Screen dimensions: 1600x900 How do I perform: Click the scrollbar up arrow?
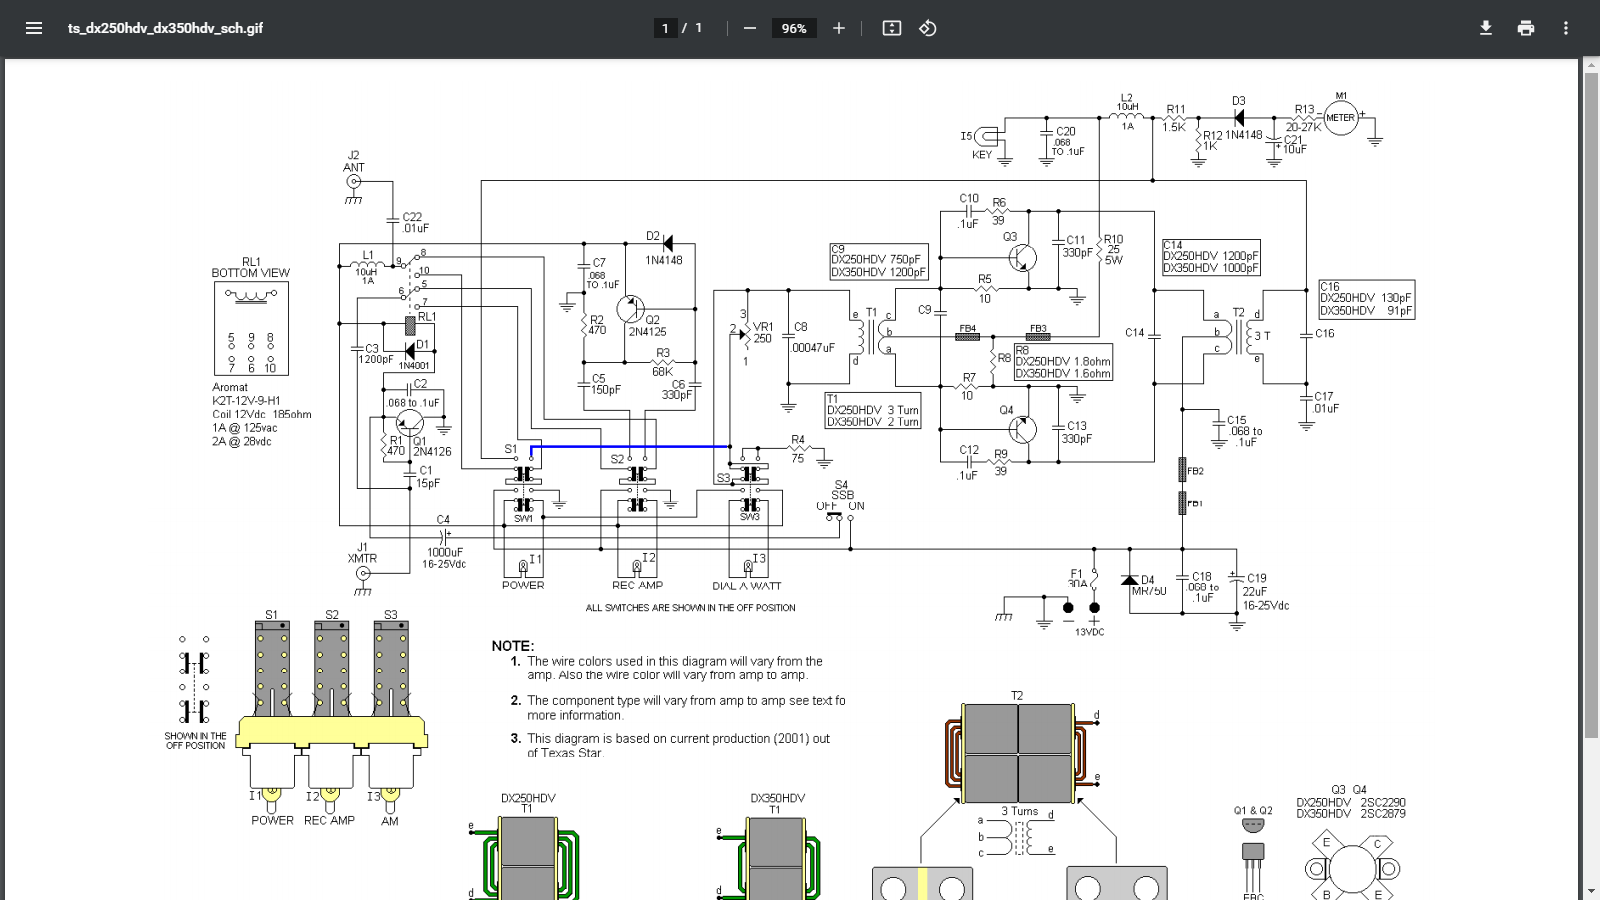1591,66
